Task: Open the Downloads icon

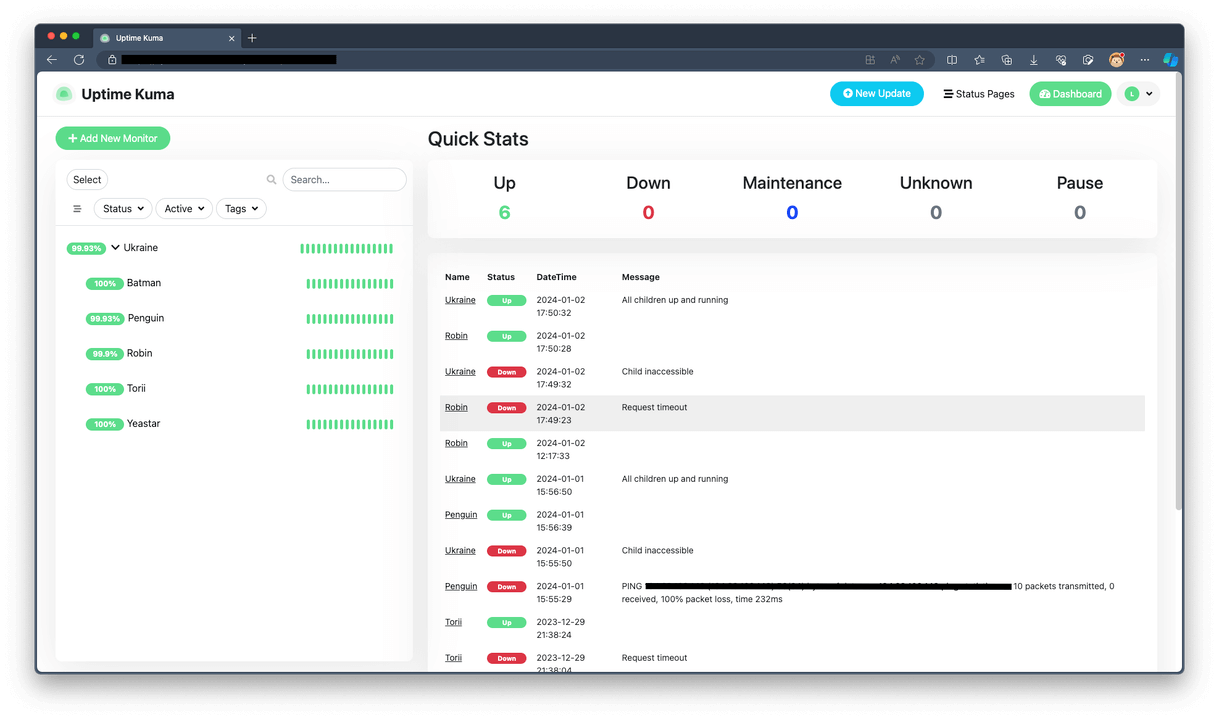Action: pyautogui.click(x=1034, y=60)
